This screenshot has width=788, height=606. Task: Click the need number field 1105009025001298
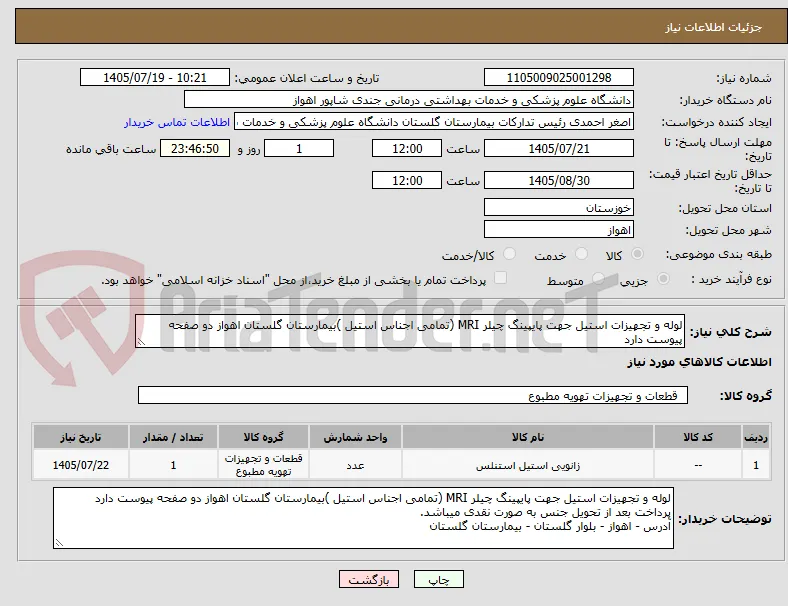point(559,78)
